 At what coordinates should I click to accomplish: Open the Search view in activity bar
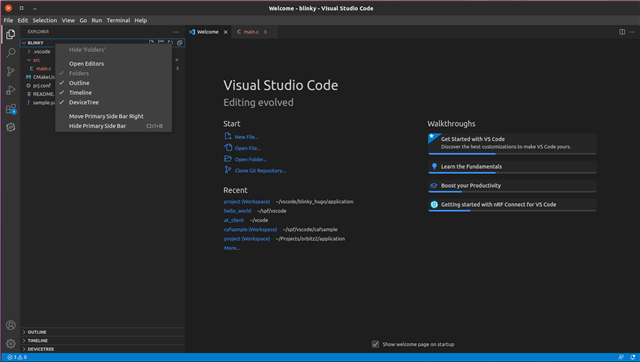11,53
